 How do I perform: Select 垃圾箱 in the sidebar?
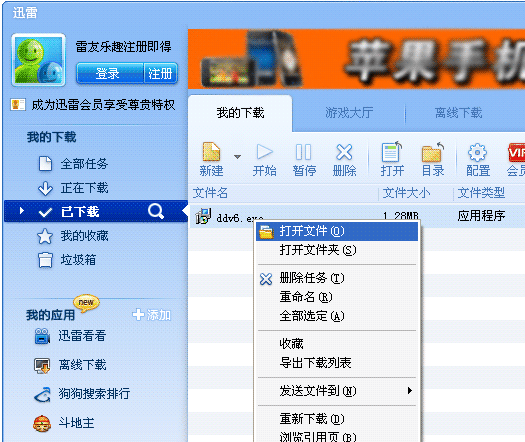67,260
